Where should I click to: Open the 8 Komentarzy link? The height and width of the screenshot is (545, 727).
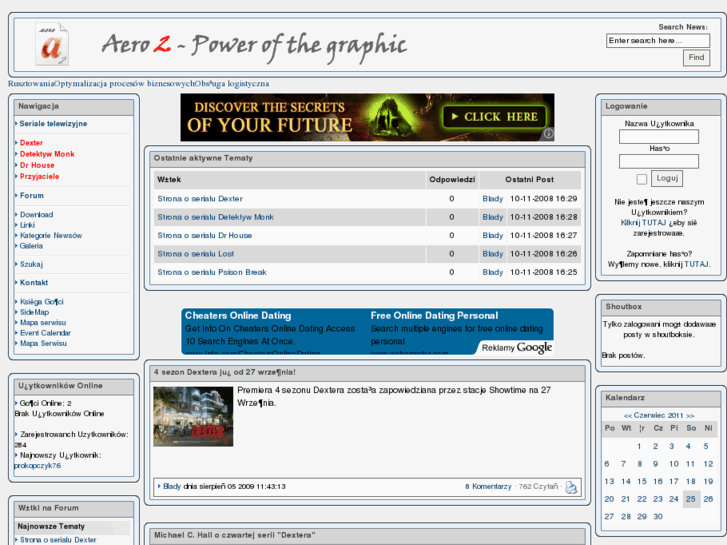coord(488,487)
